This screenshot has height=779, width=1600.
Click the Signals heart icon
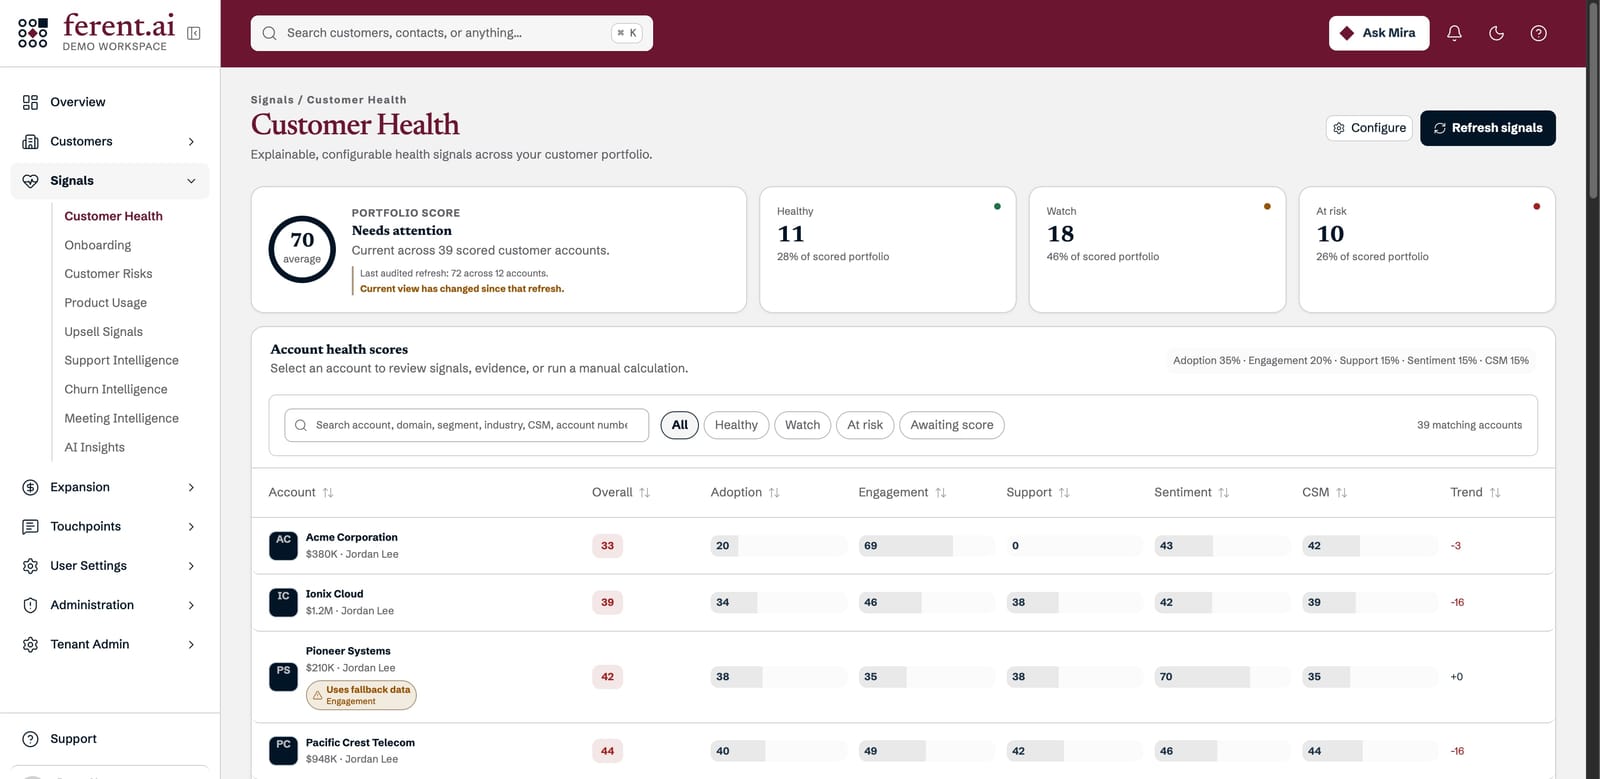30,181
